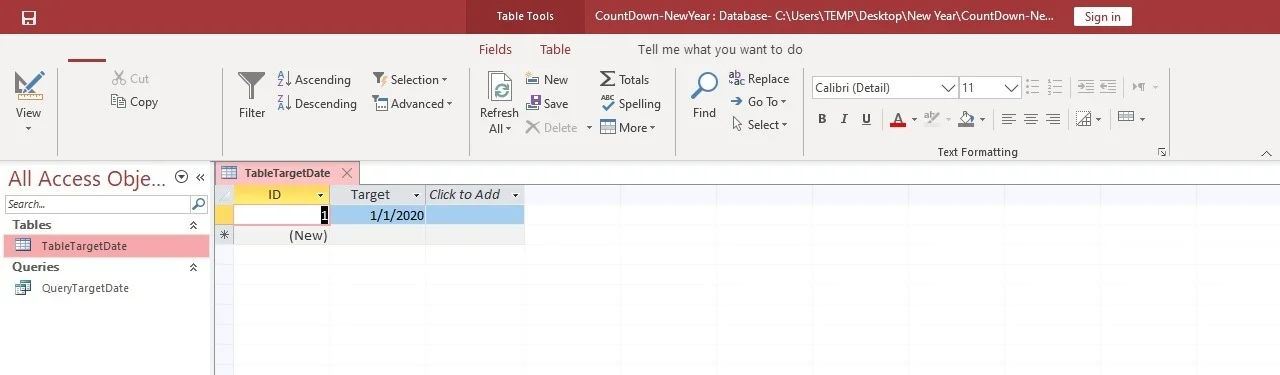
Task: Expand the Delete dropdown arrow
Action: coord(589,127)
